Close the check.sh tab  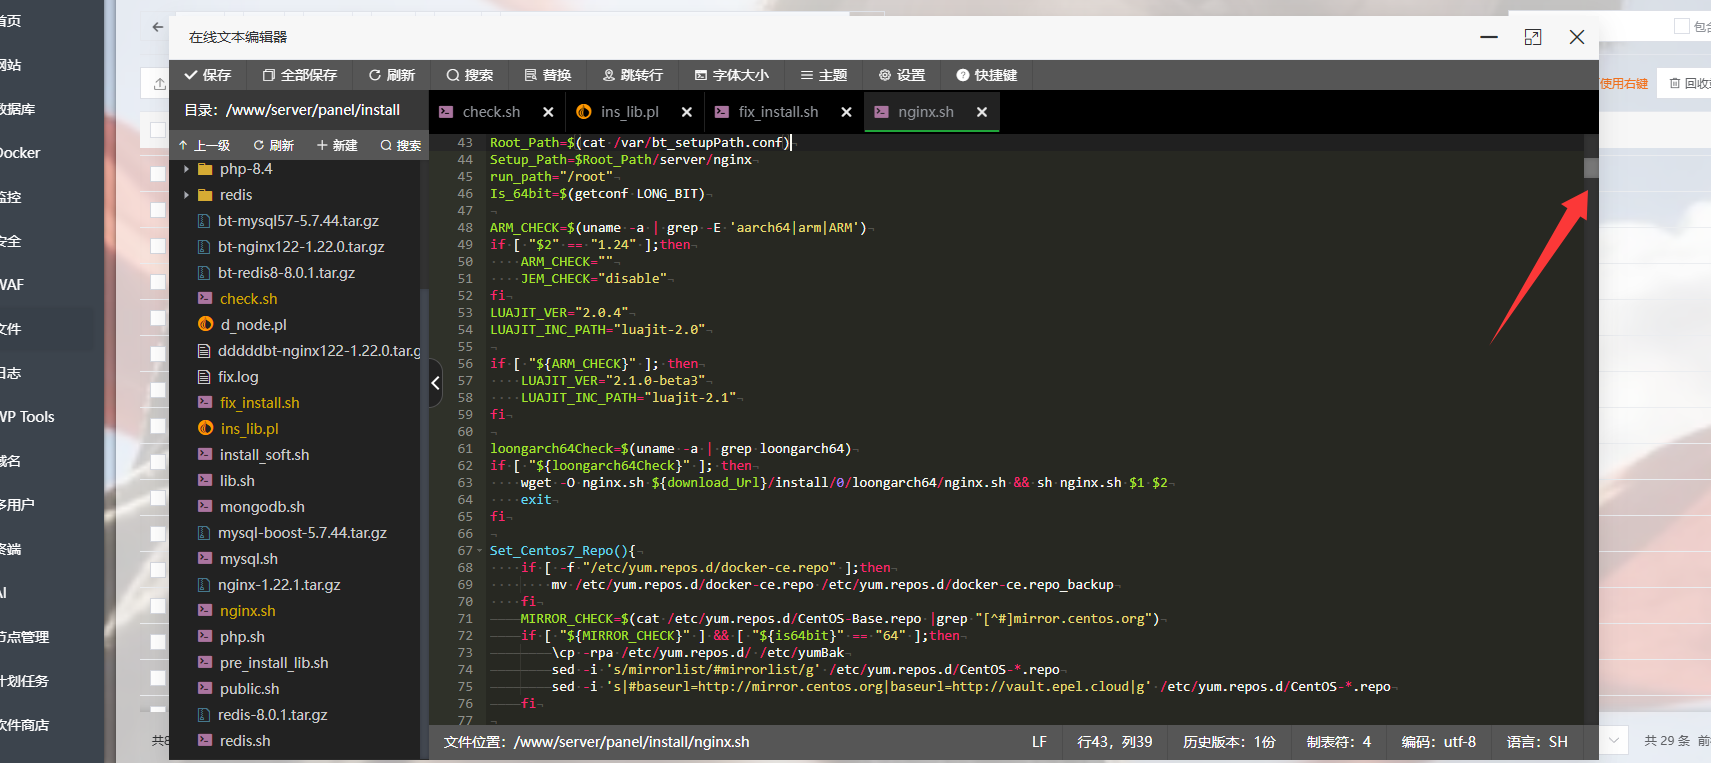pyautogui.click(x=548, y=112)
